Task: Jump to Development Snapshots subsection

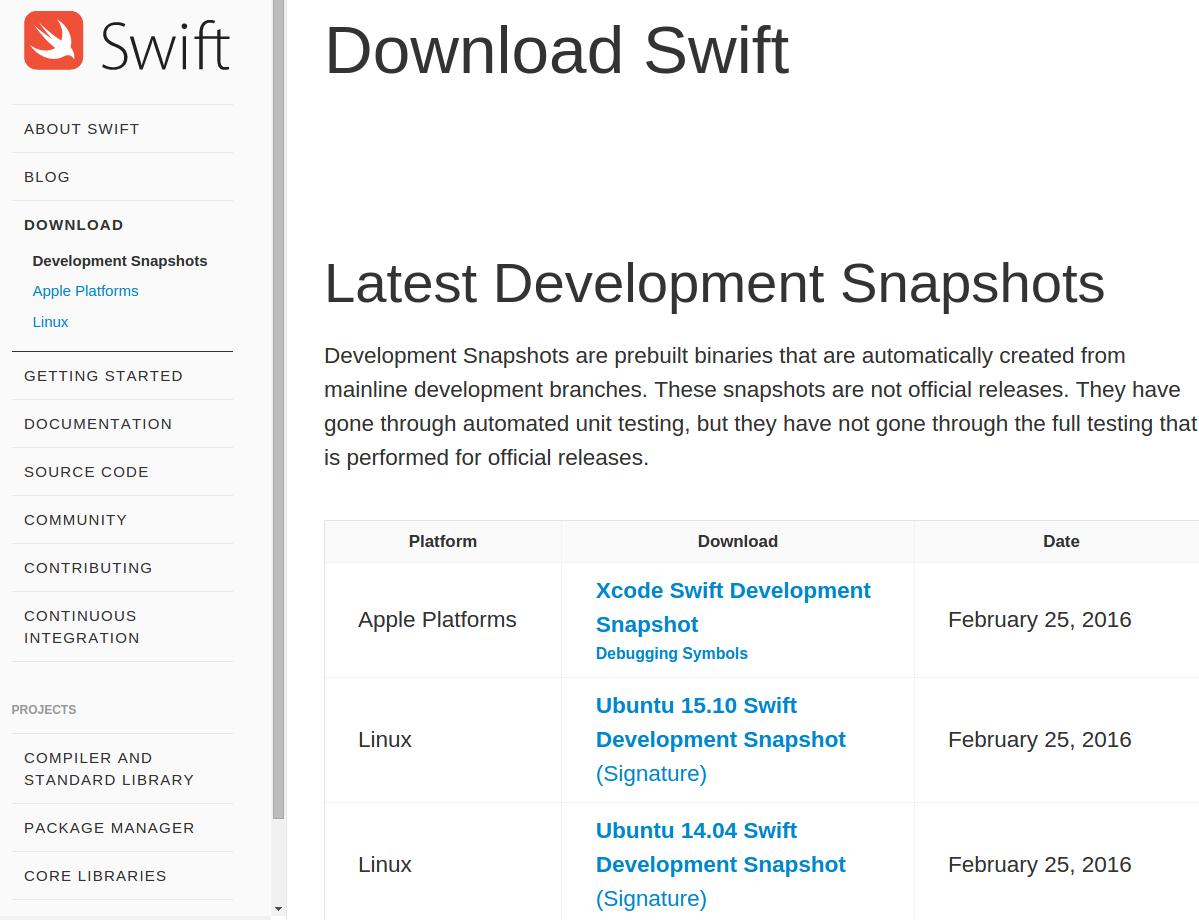Action: 119,261
